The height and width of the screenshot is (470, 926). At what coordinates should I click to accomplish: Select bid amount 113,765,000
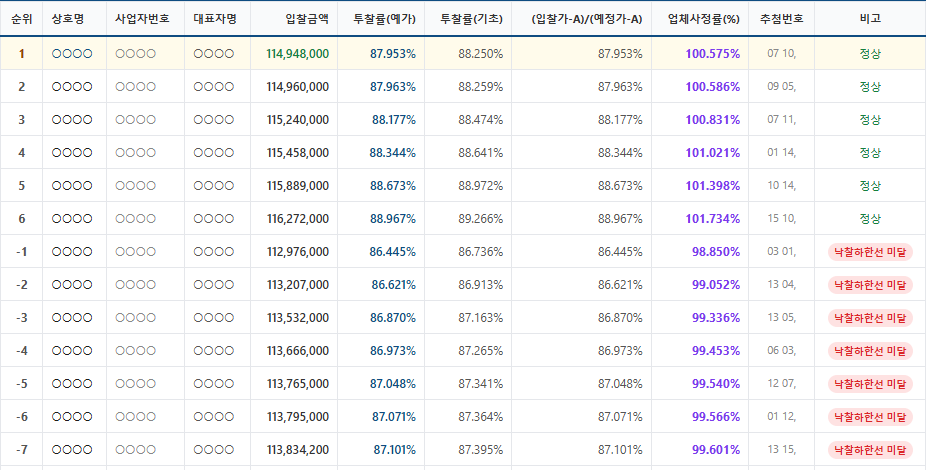(298, 384)
